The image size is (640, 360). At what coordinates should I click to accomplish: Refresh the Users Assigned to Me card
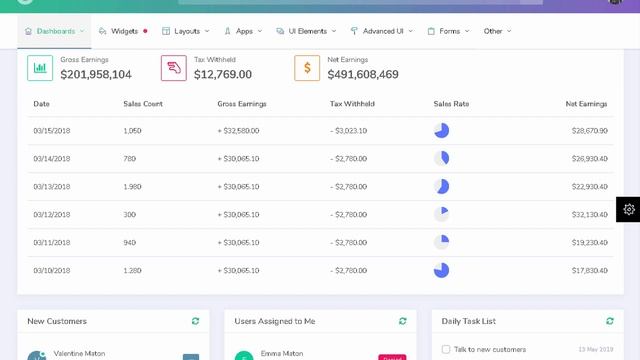point(403,321)
